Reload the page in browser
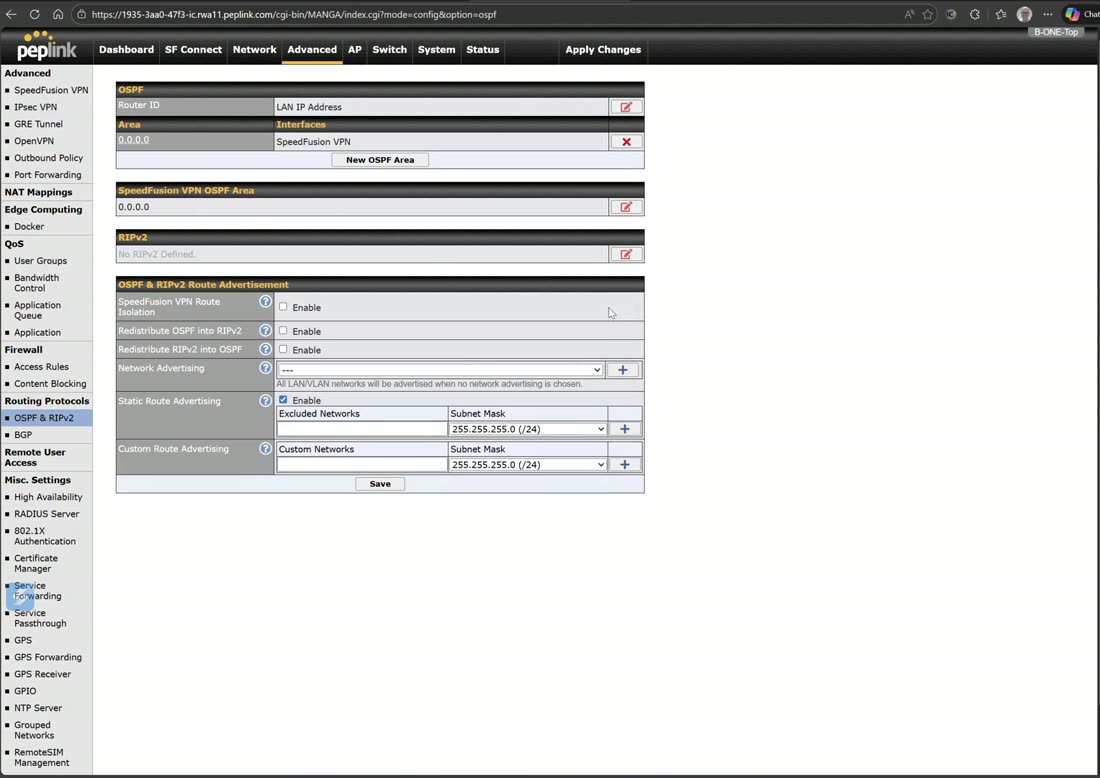Viewport: 1100px width, 778px height. [34, 14]
